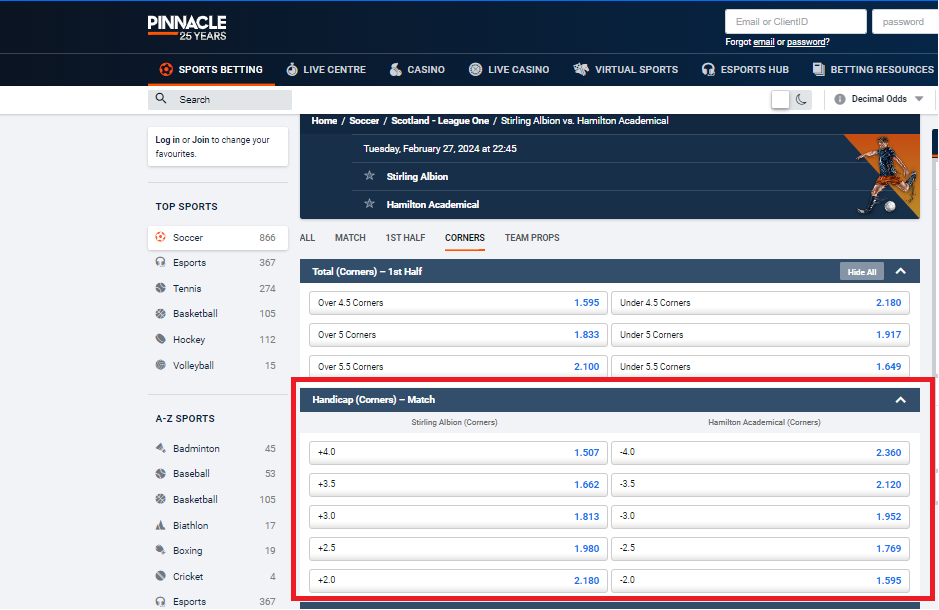Select Stirling Albion +2.5 at 1.980
This screenshot has height=610, width=939.
[458, 548]
